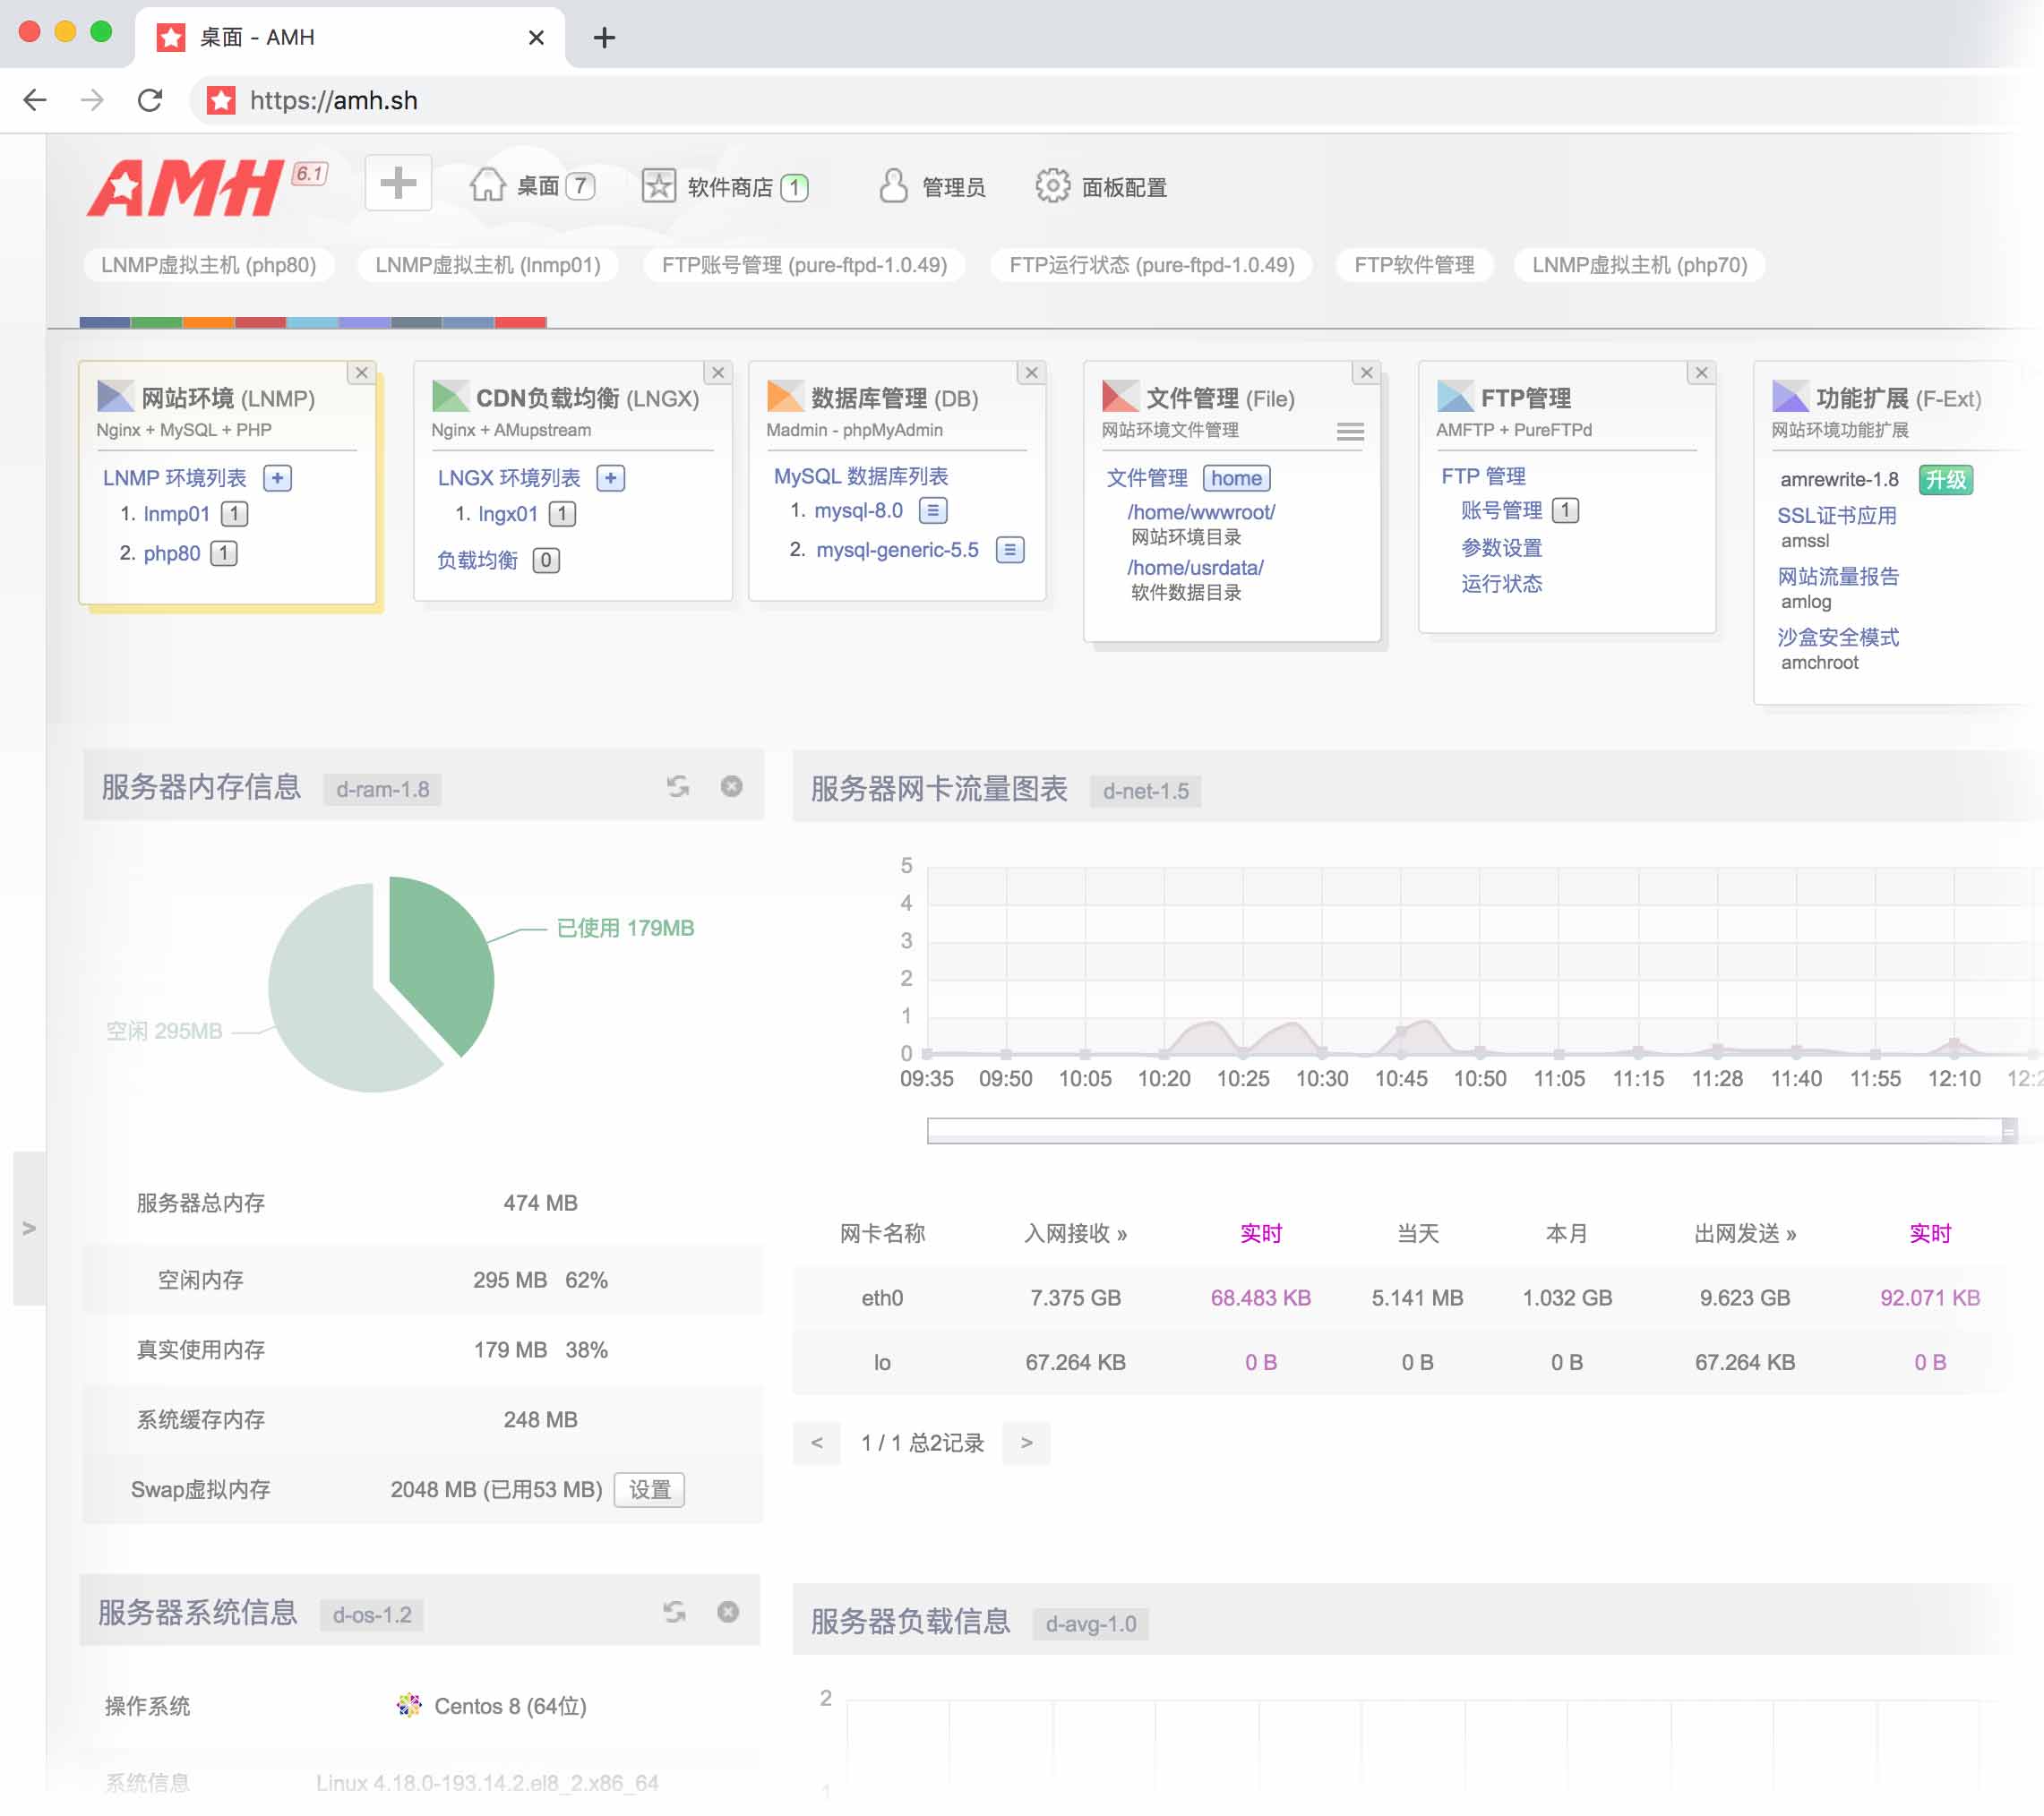2044x1816 pixels.
Task: Click the browser back arrow
Action: (35, 100)
